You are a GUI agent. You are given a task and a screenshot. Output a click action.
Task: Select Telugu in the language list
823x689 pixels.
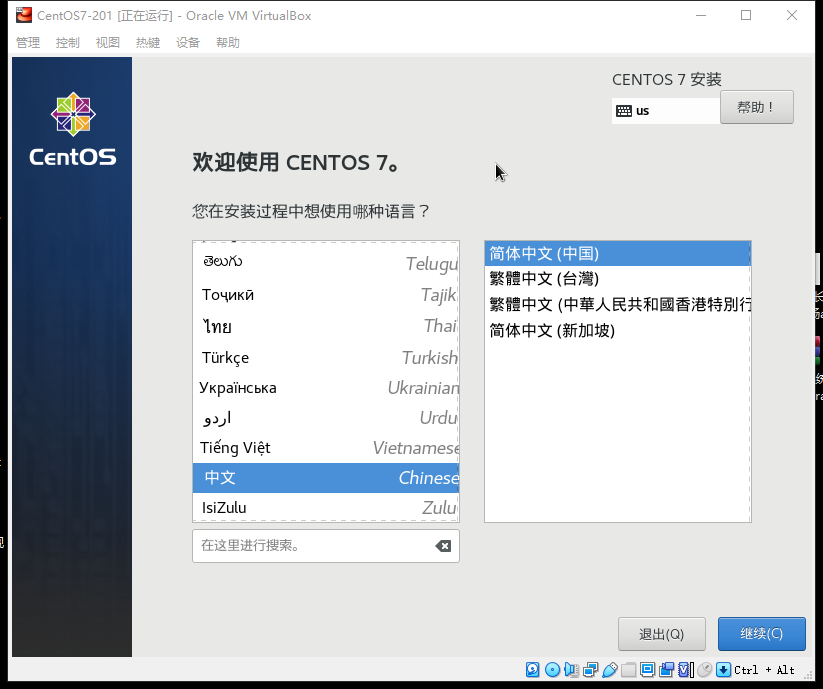point(325,262)
